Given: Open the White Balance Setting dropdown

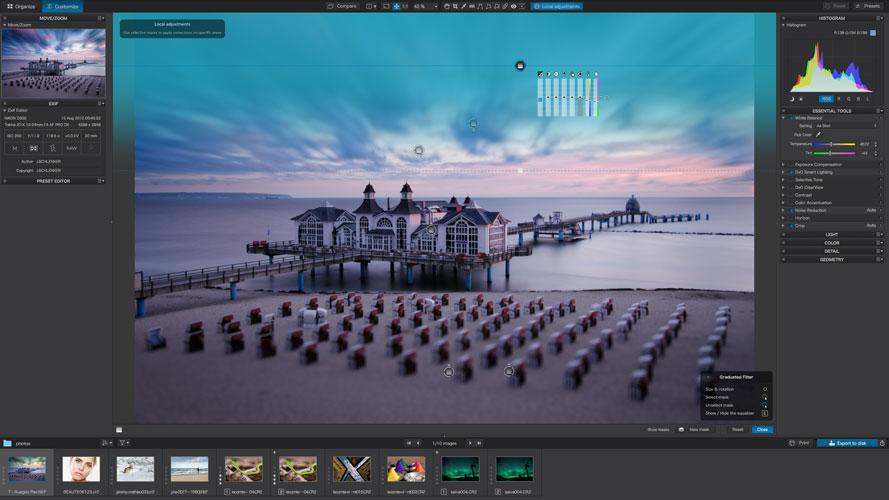Looking at the screenshot, I should coord(843,126).
